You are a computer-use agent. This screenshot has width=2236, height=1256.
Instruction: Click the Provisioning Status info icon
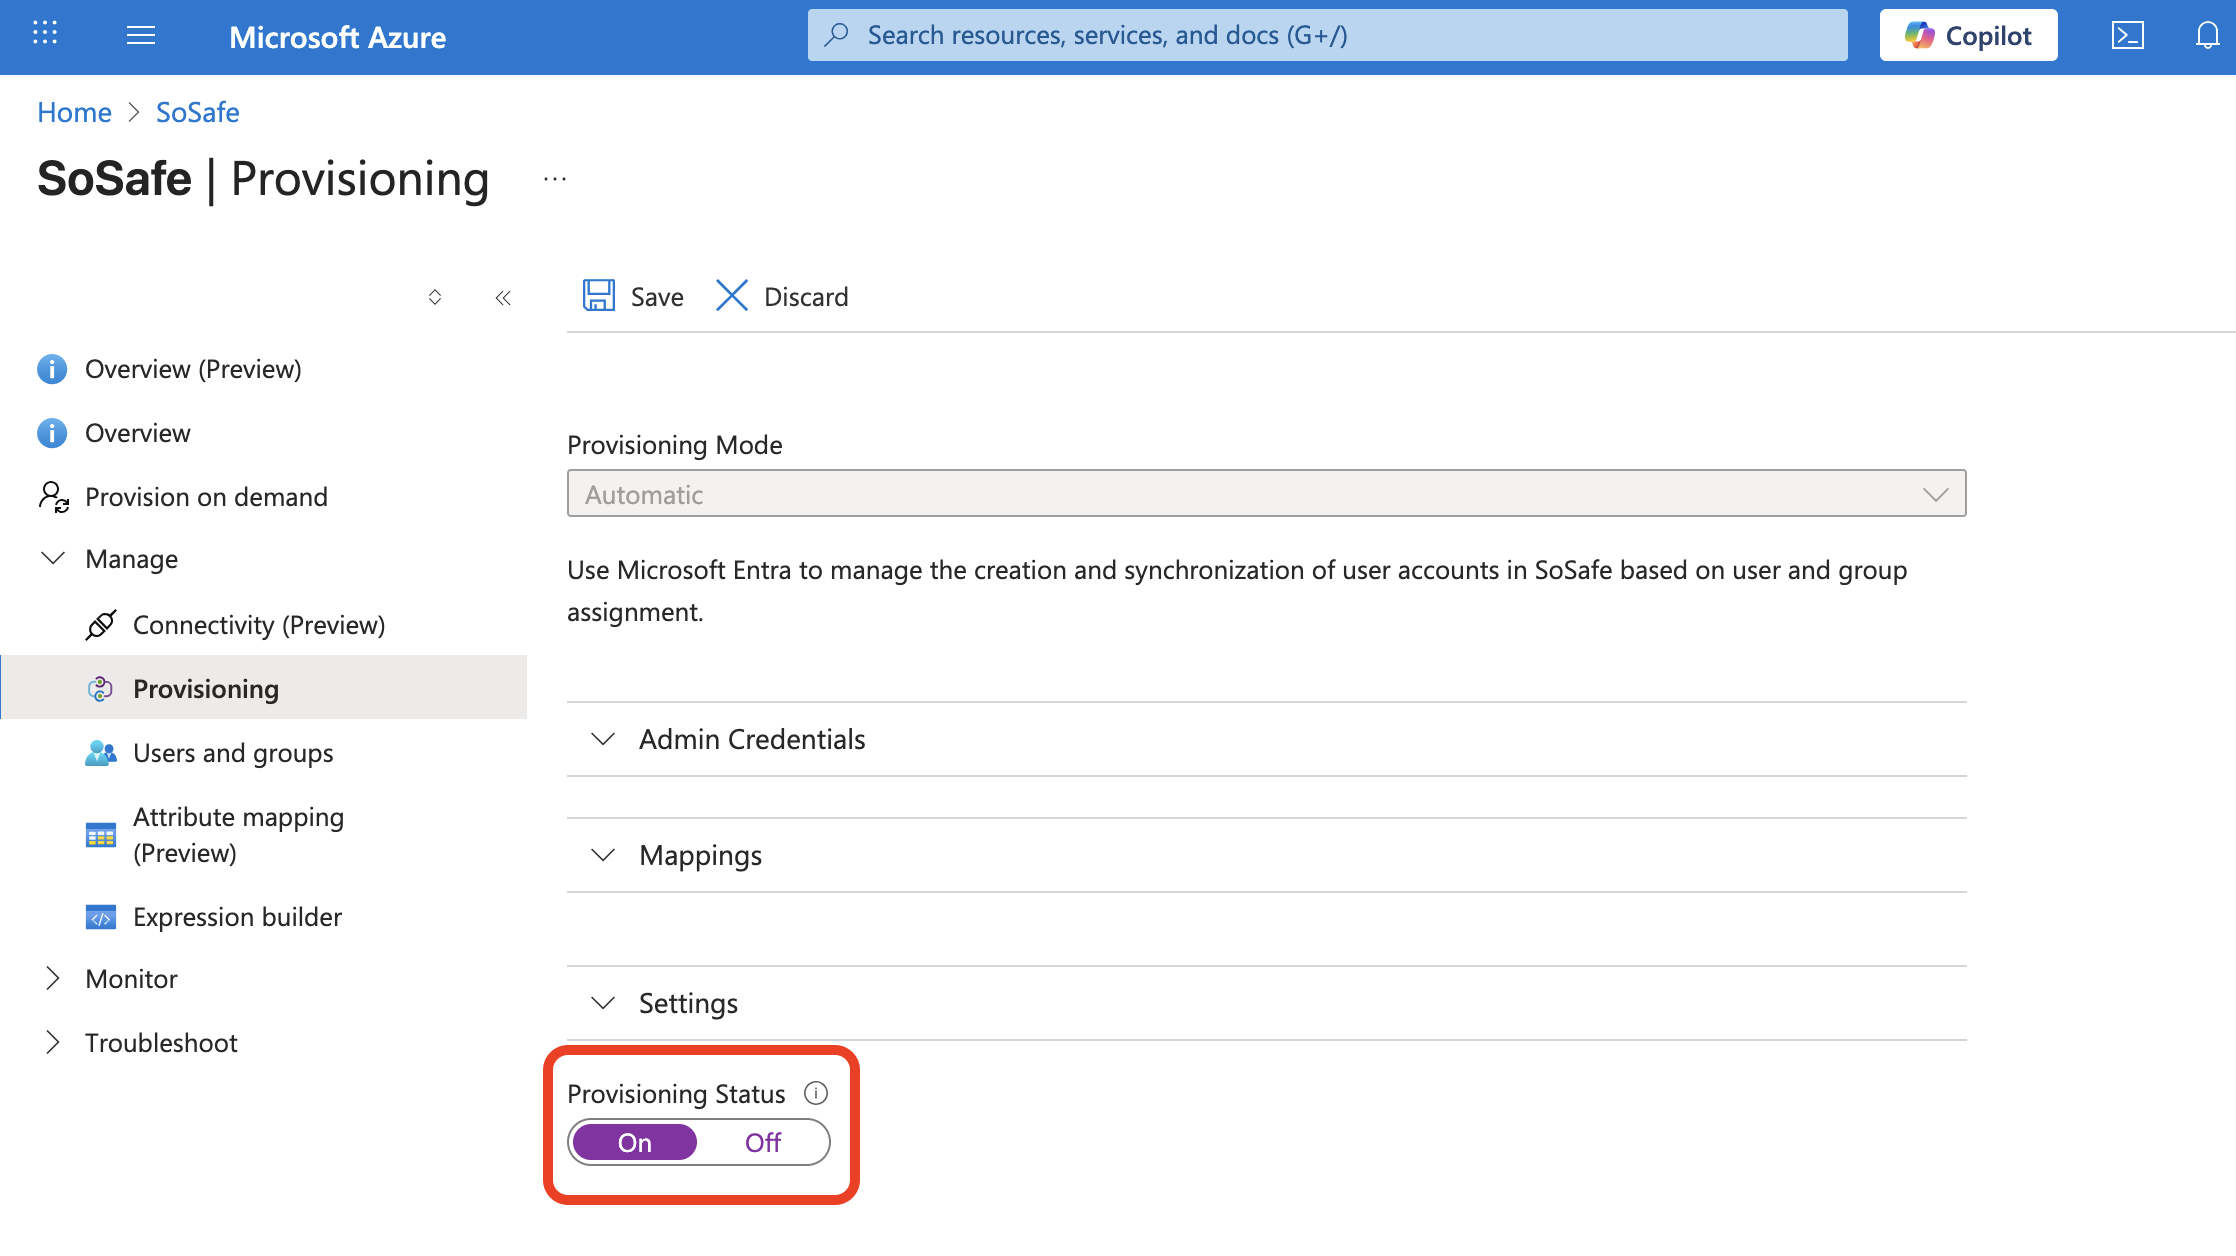816,1093
